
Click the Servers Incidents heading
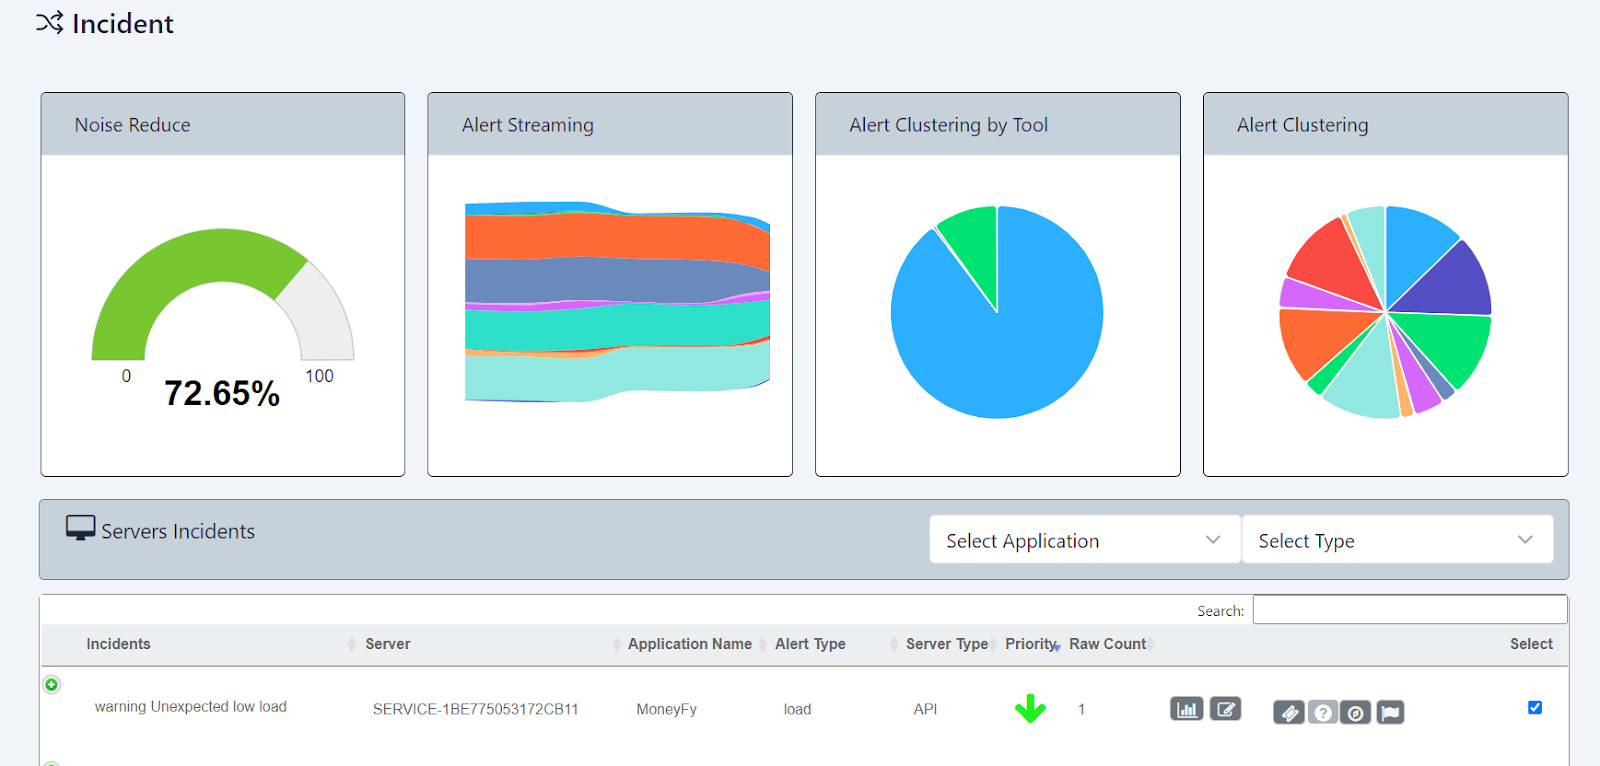pyautogui.click(x=178, y=531)
